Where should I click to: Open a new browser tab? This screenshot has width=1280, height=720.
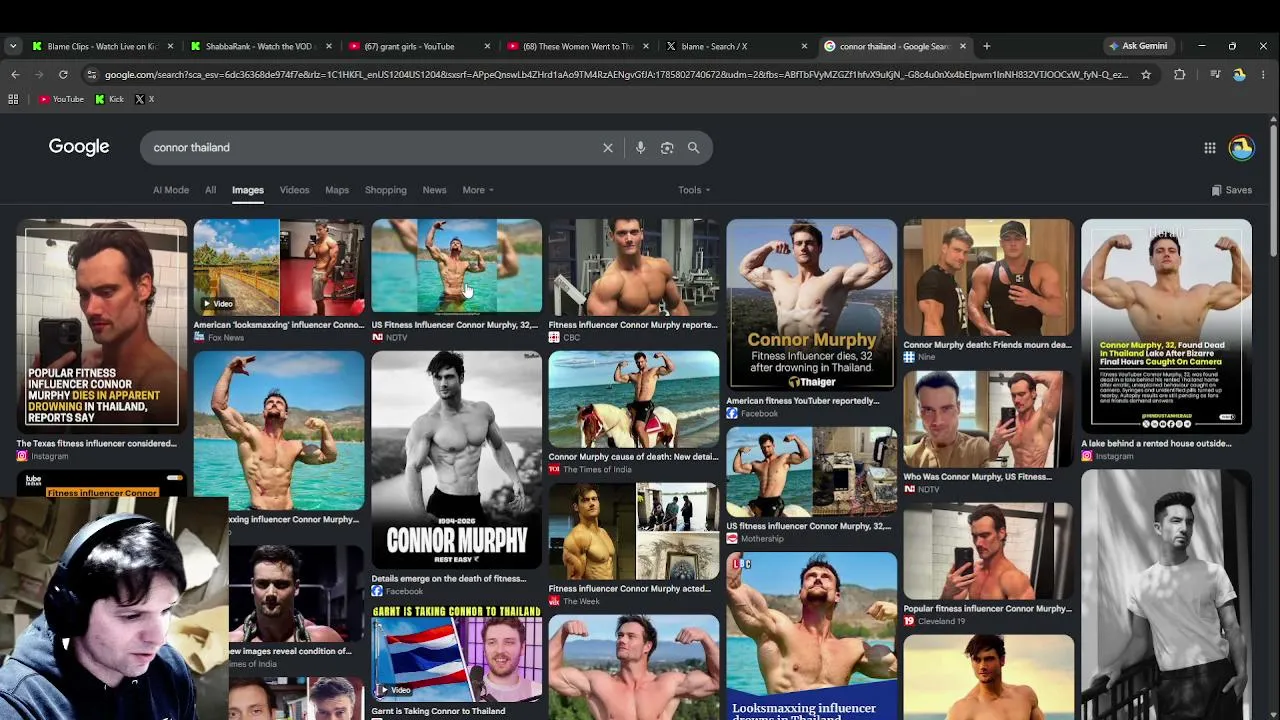986,46
